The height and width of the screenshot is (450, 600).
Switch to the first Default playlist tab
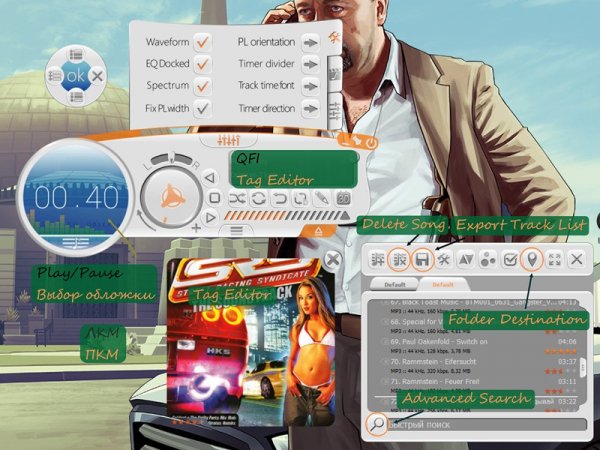[x=395, y=285]
